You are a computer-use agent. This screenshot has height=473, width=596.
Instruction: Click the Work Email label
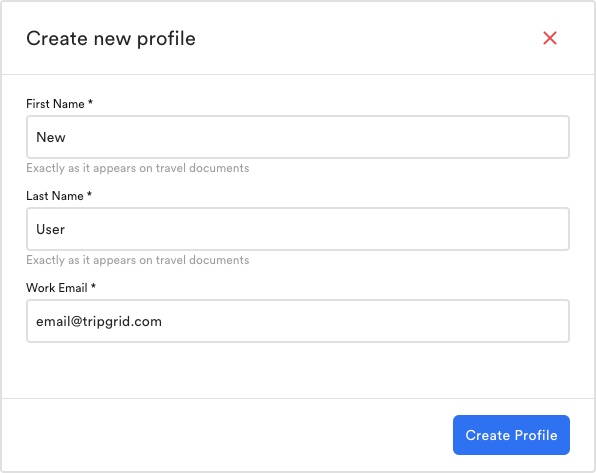(x=57, y=288)
